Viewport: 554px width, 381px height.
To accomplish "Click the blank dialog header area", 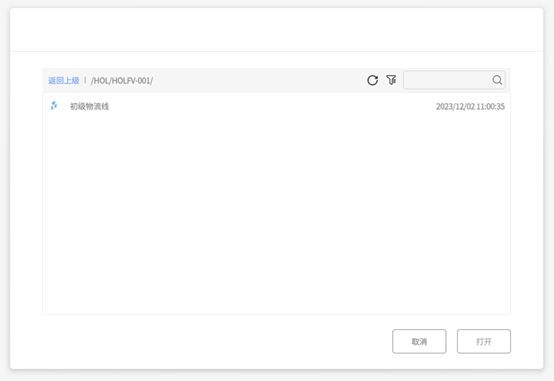I will [277, 30].
